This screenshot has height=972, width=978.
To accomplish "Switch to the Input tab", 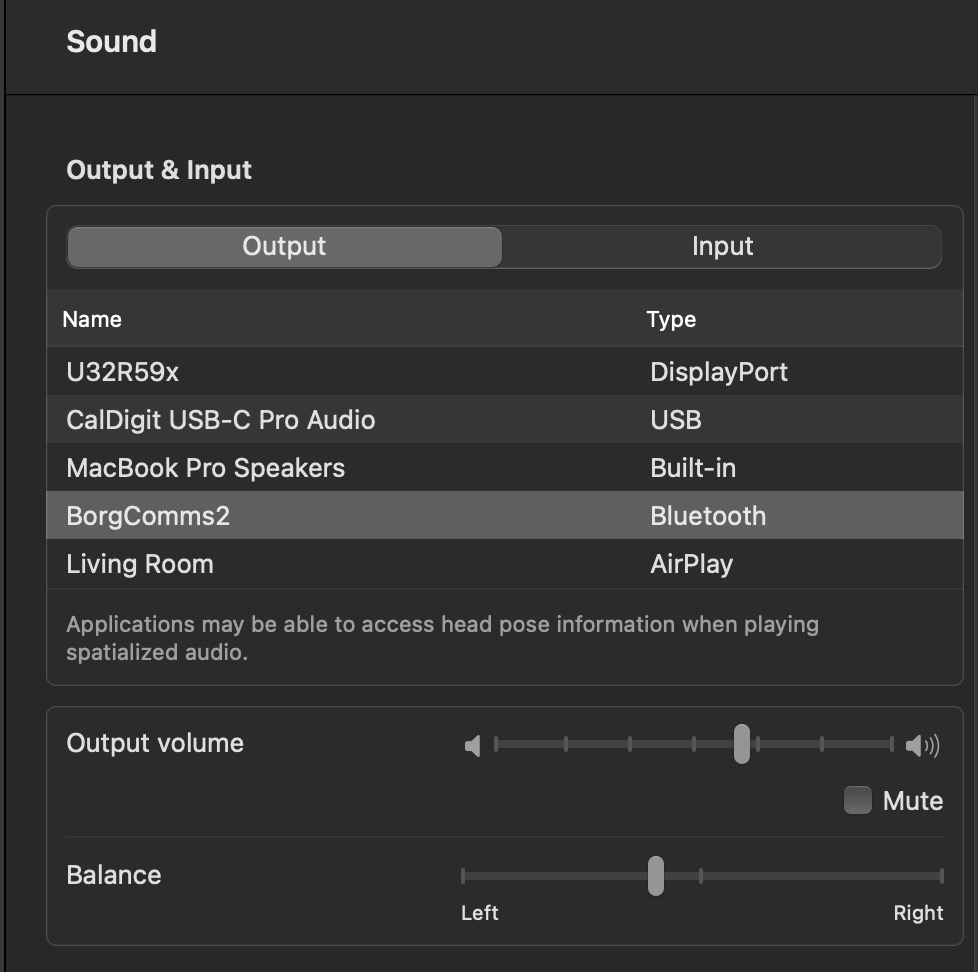I will [722, 246].
